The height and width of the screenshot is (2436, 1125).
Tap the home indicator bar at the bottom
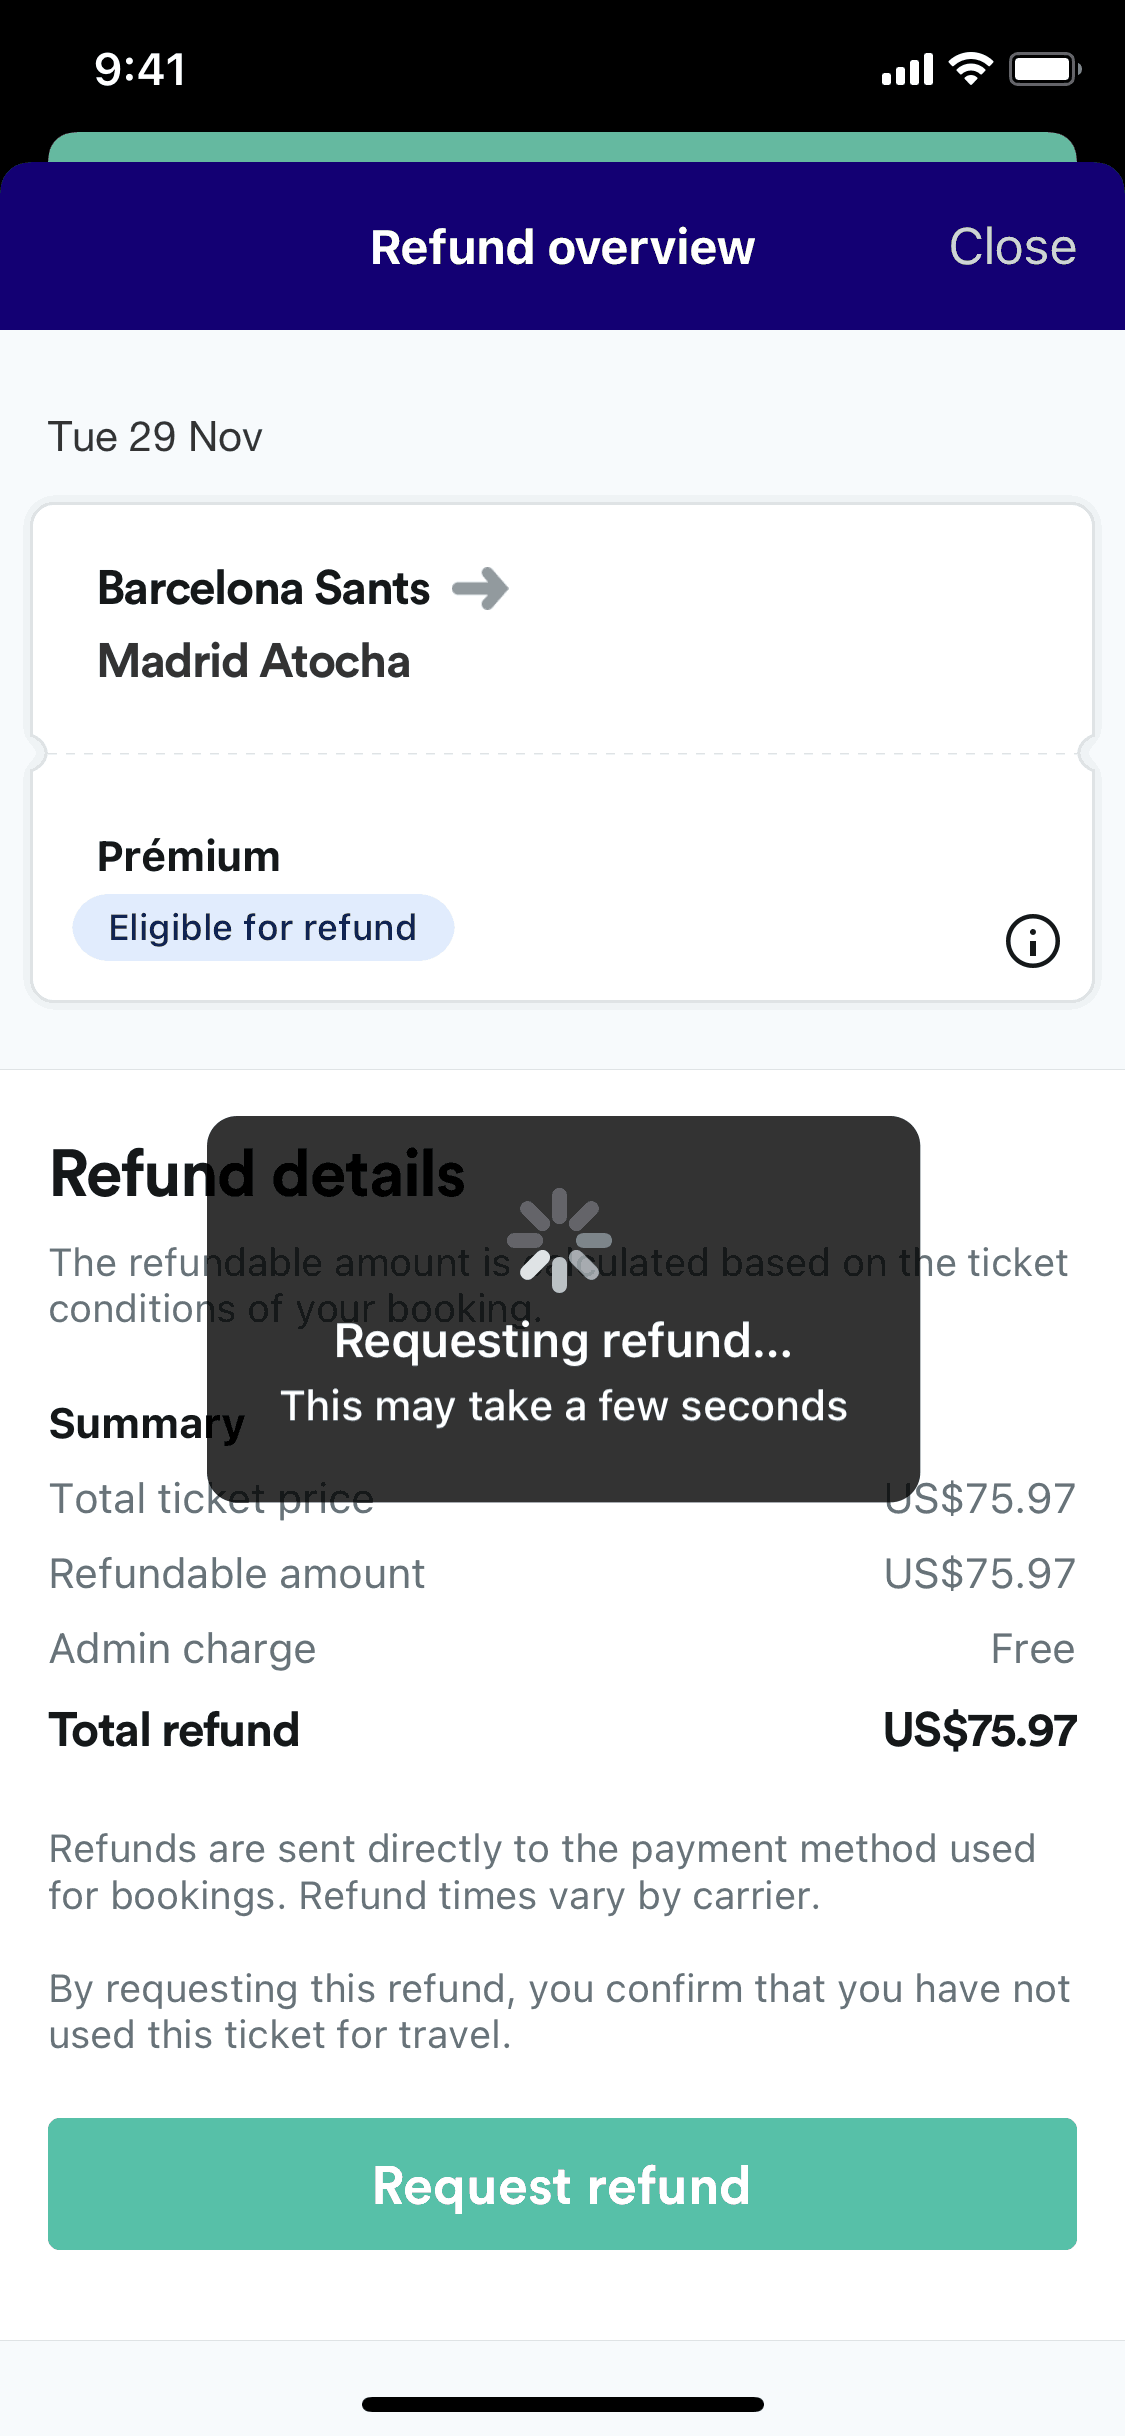562,2404
